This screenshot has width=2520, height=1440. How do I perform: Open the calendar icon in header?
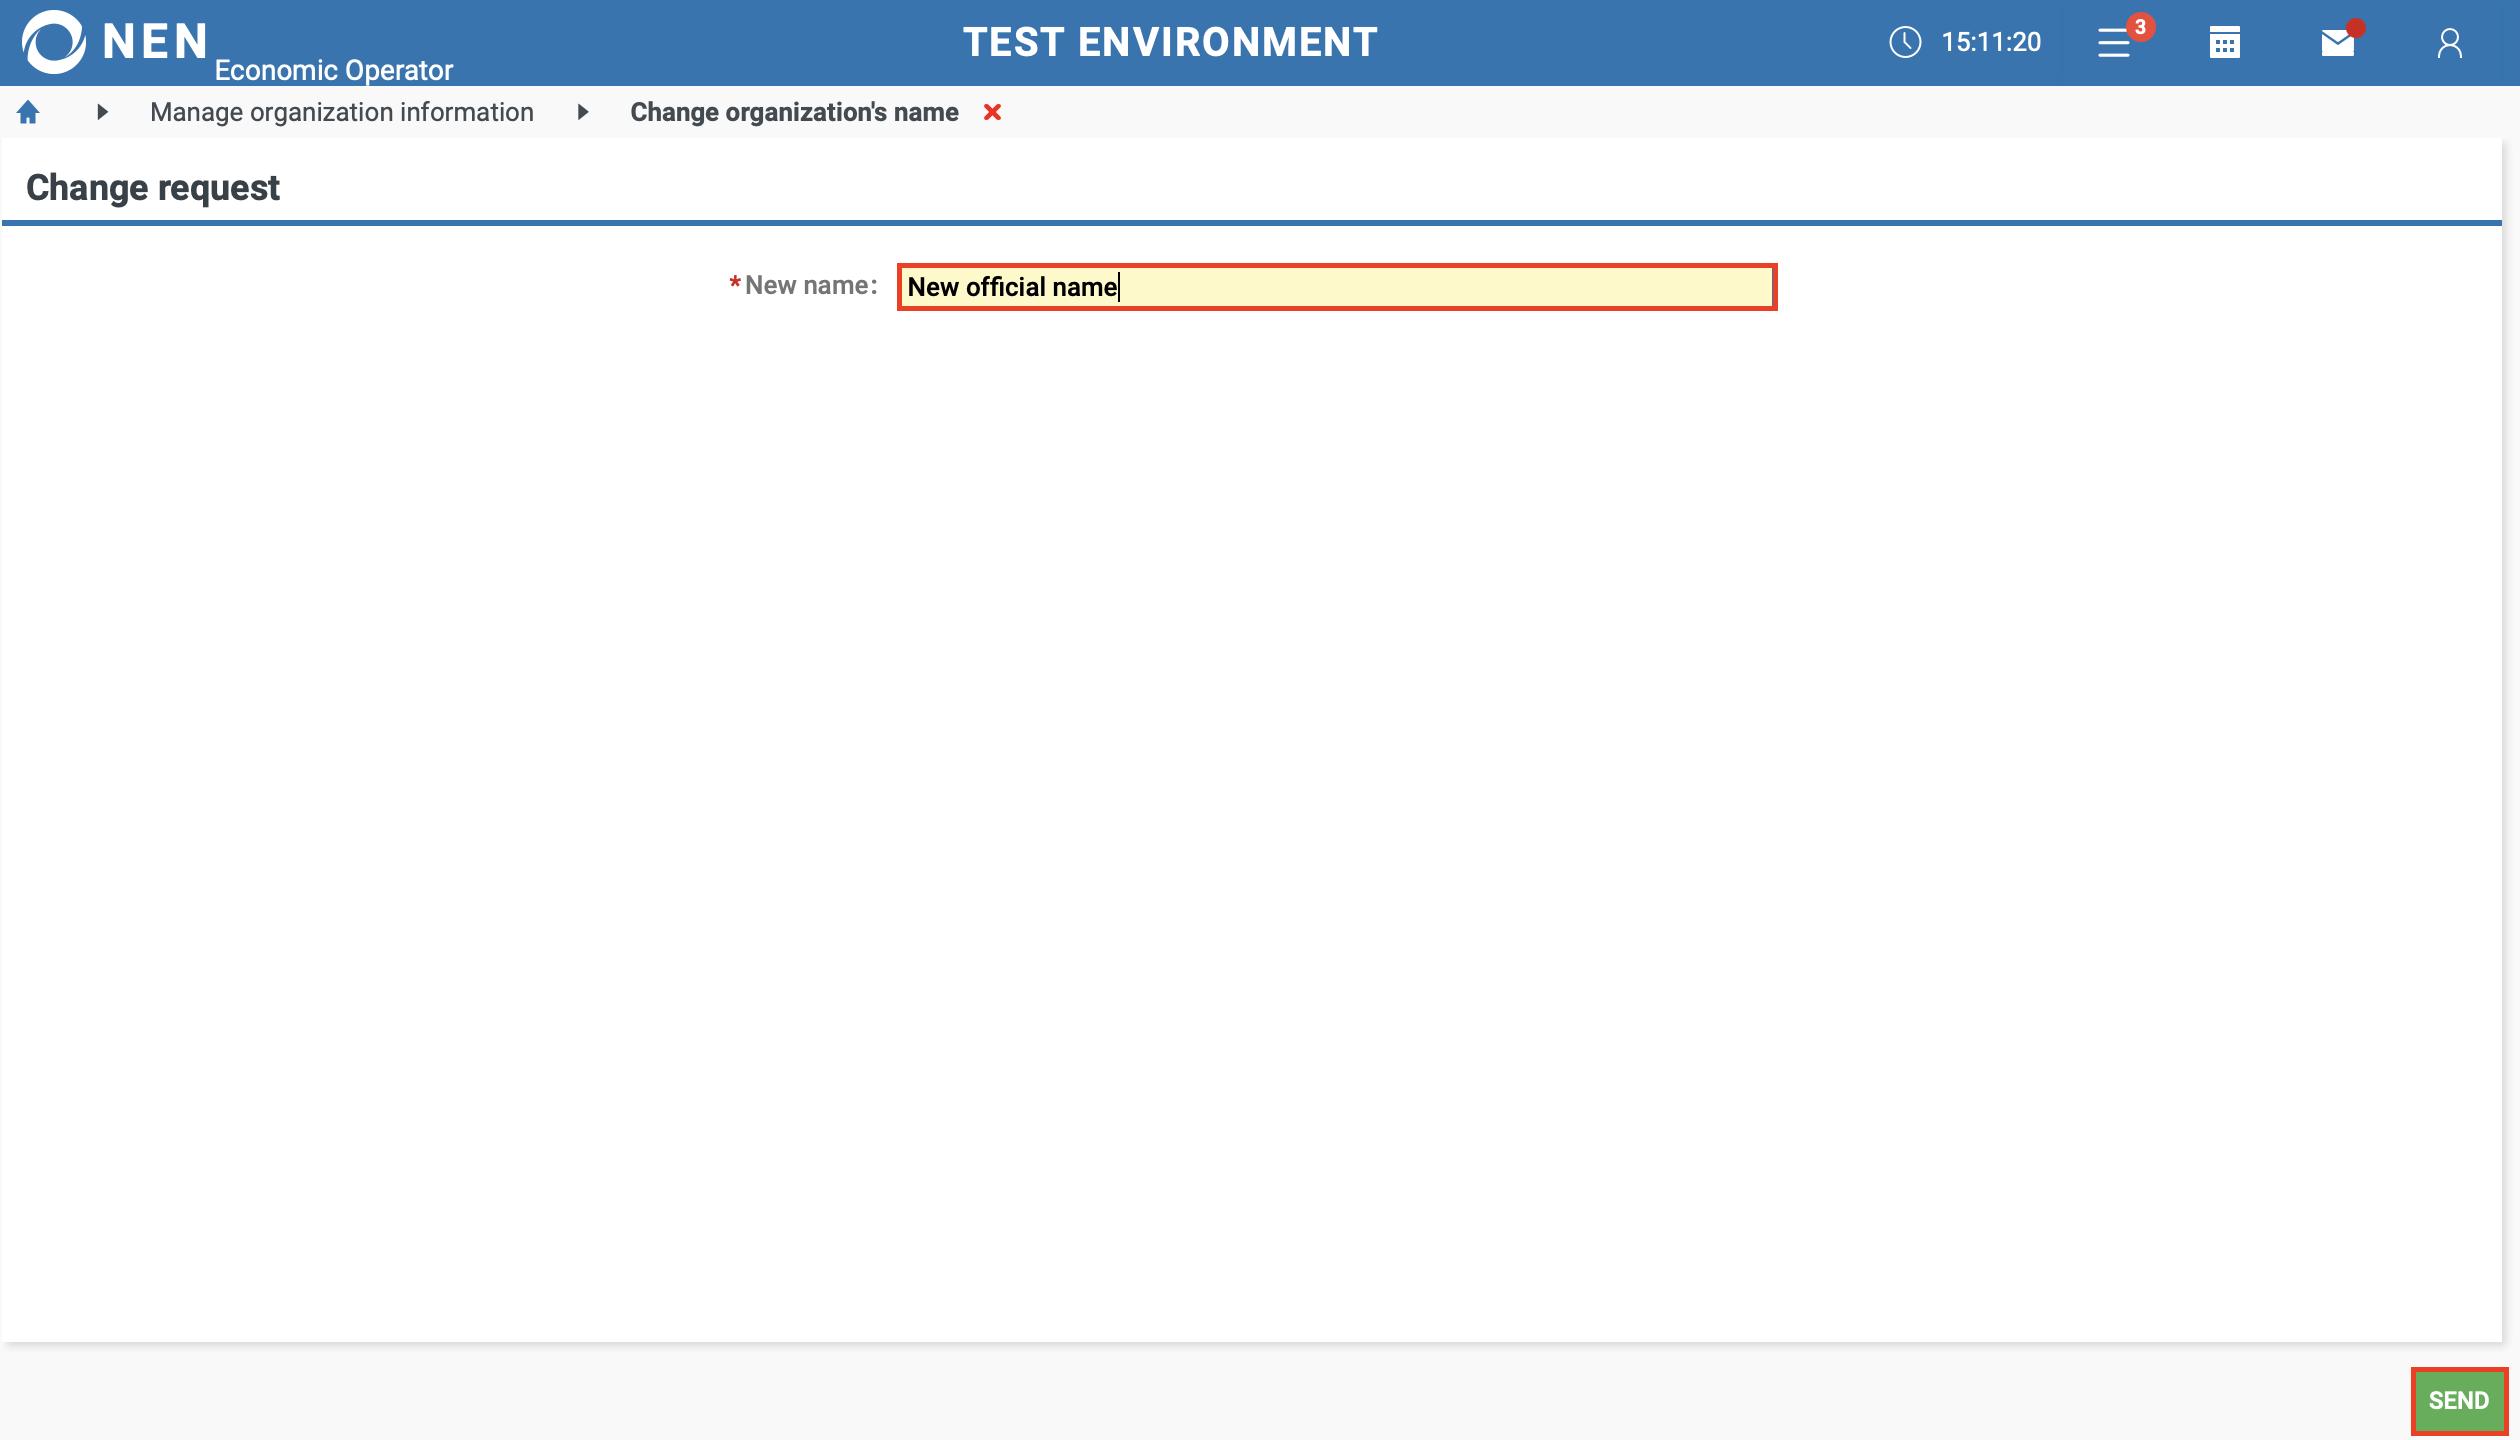point(2224,43)
